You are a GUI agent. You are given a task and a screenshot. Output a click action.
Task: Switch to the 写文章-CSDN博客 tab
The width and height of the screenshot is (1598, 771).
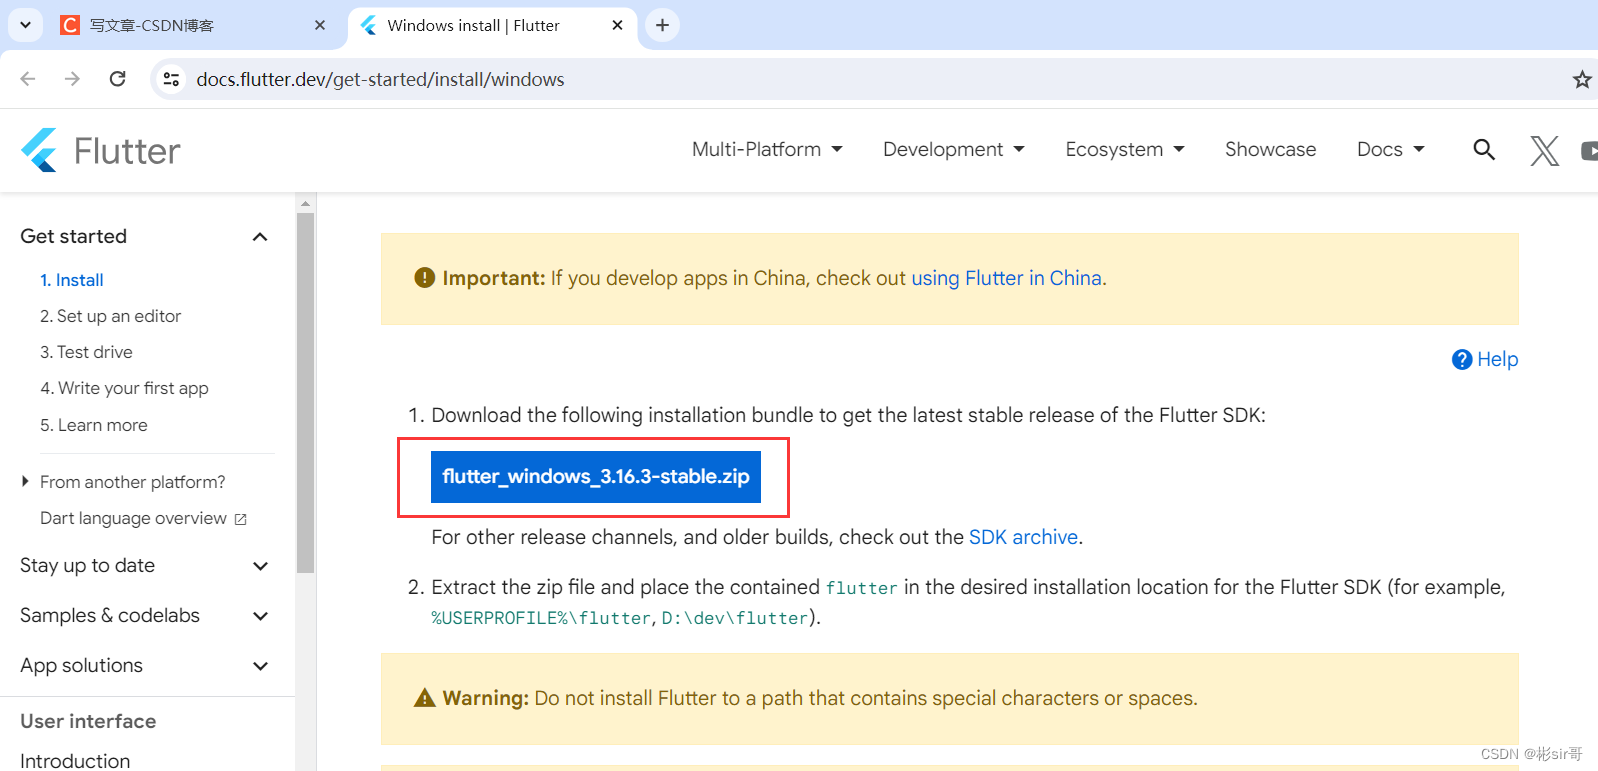(195, 25)
